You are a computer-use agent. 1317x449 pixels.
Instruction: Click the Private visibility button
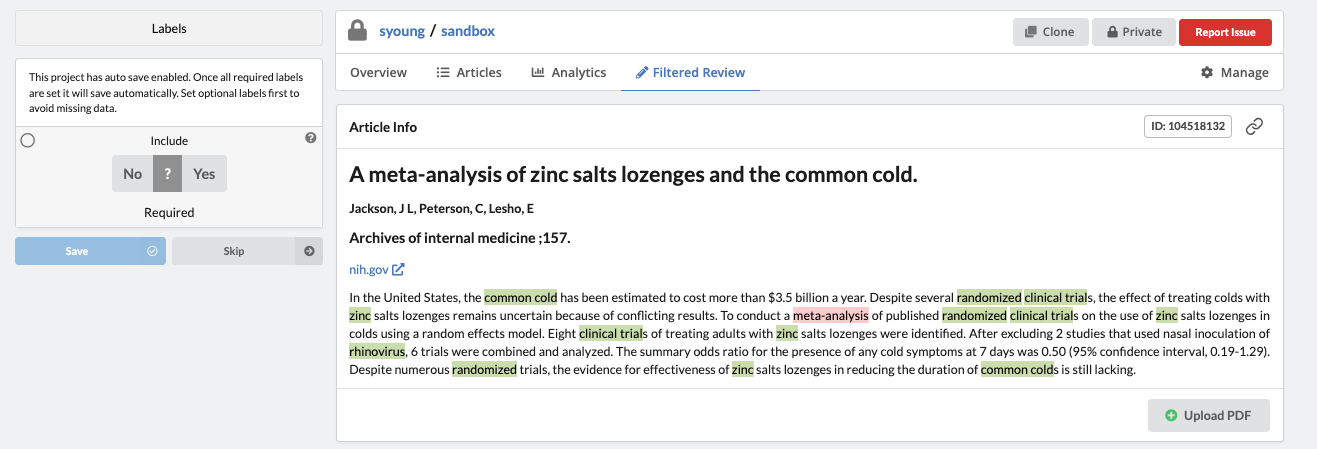coord(1133,32)
